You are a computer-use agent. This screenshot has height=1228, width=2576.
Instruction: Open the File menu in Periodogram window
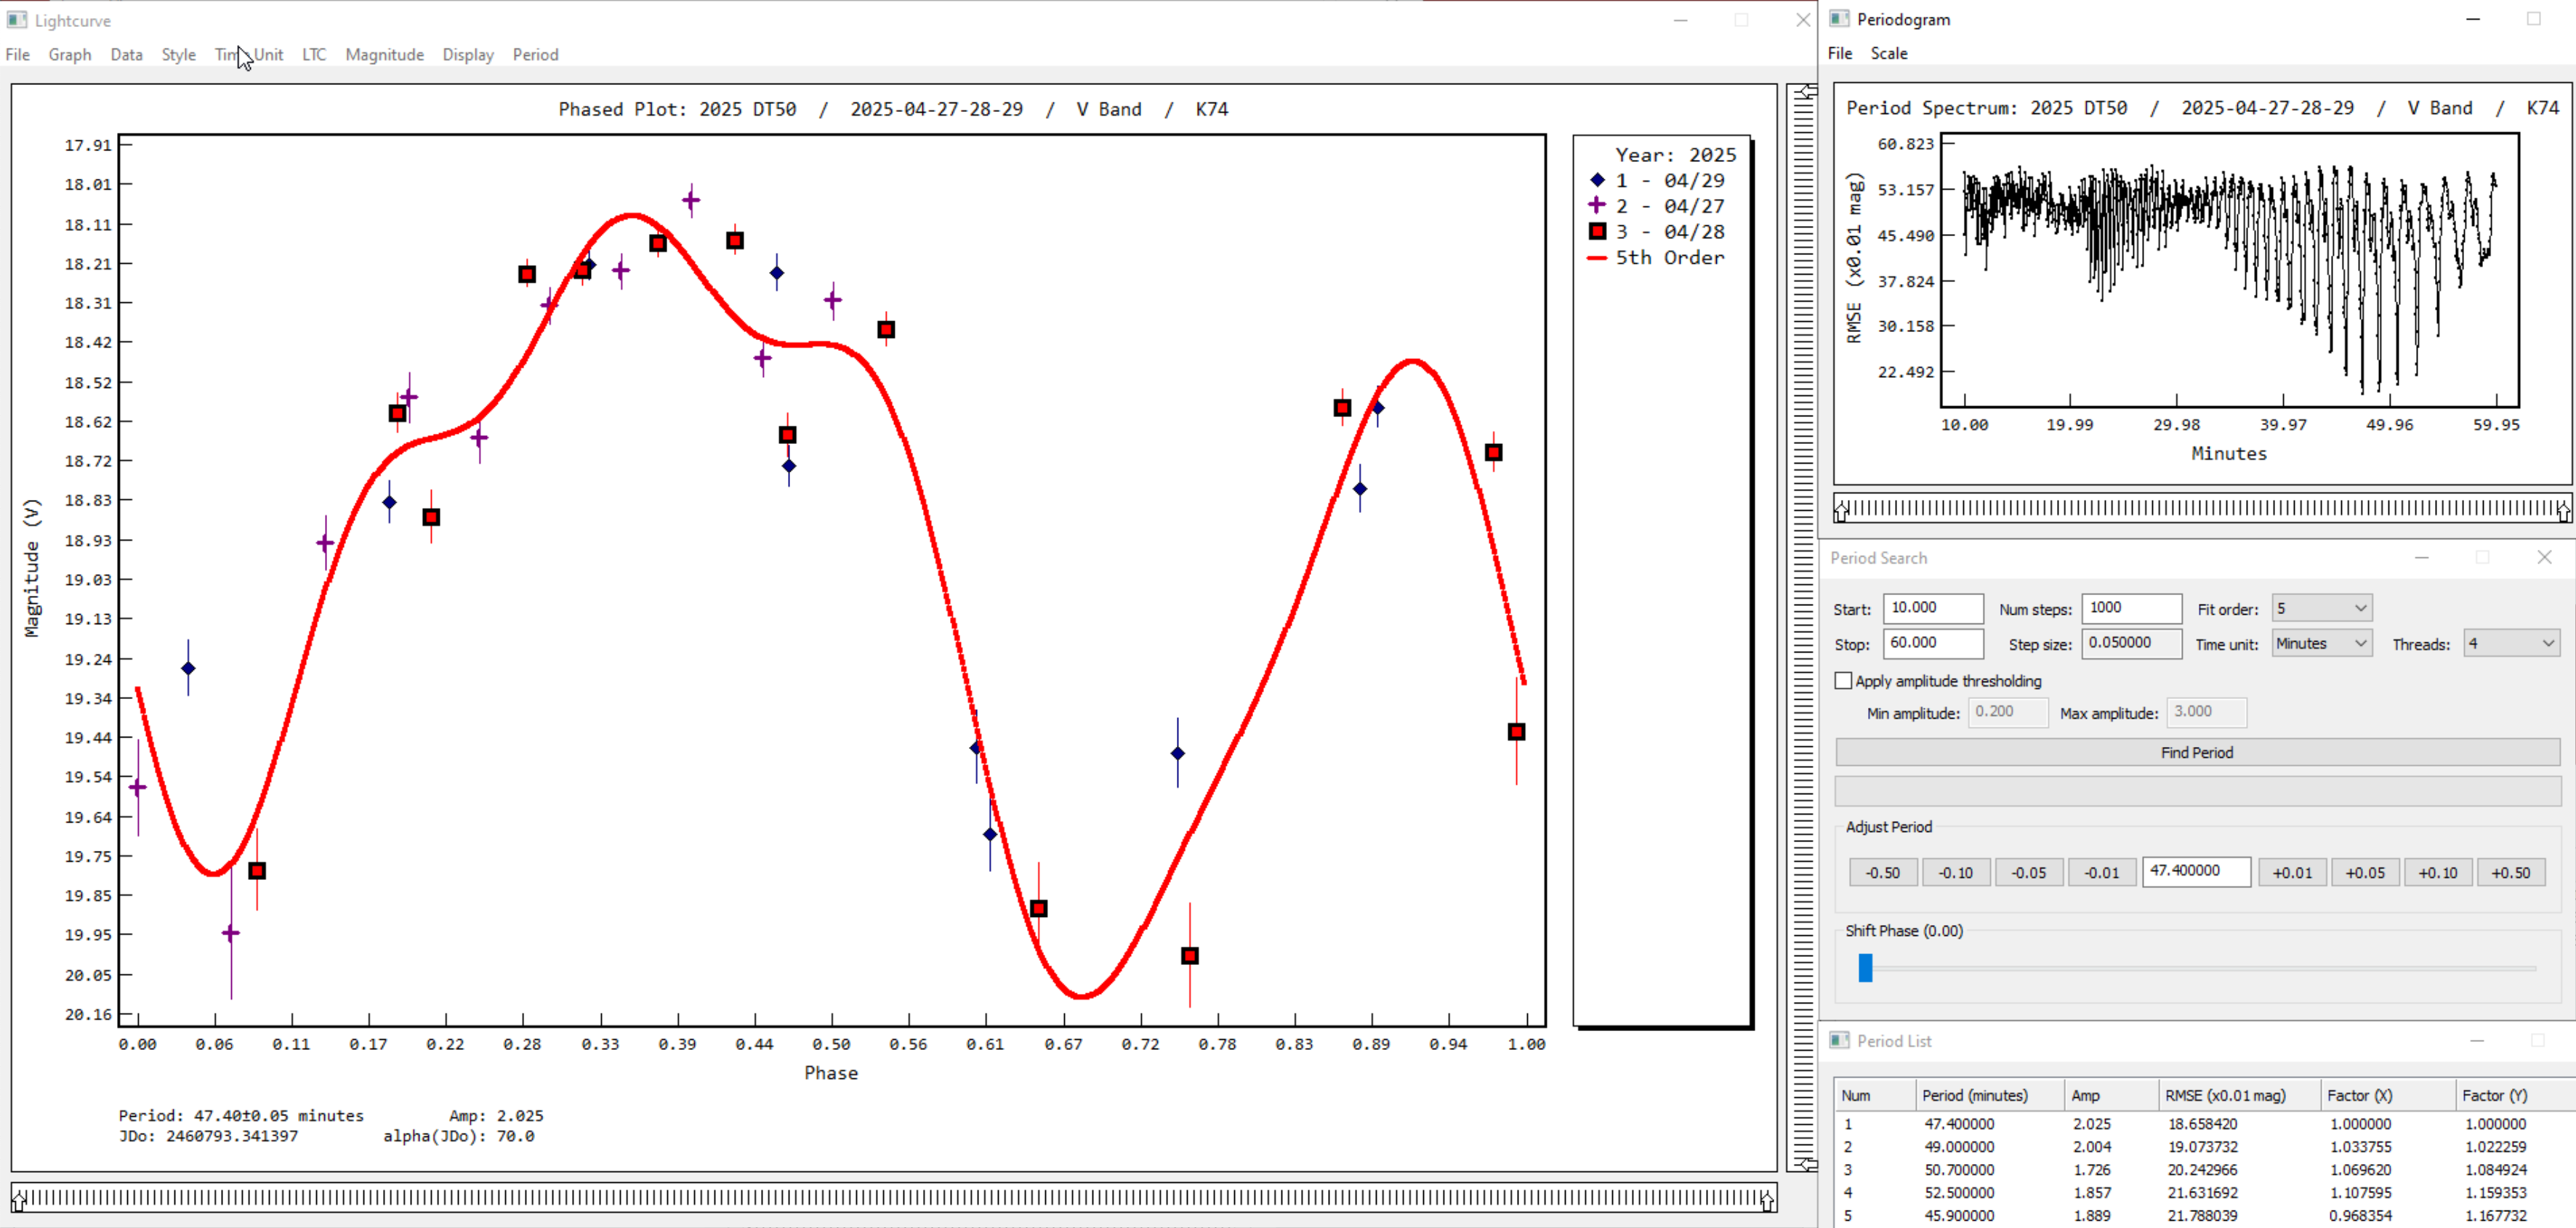point(1840,53)
